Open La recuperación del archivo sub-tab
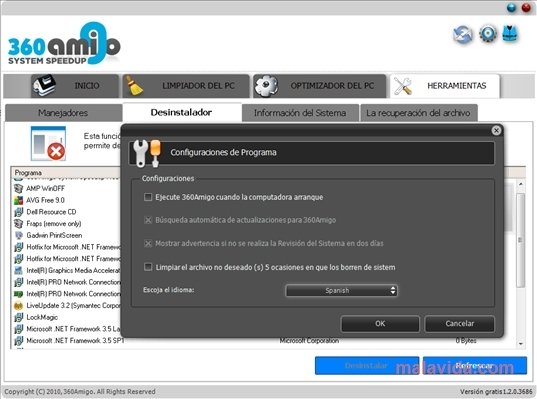The width and height of the screenshot is (537, 399). click(419, 113)
